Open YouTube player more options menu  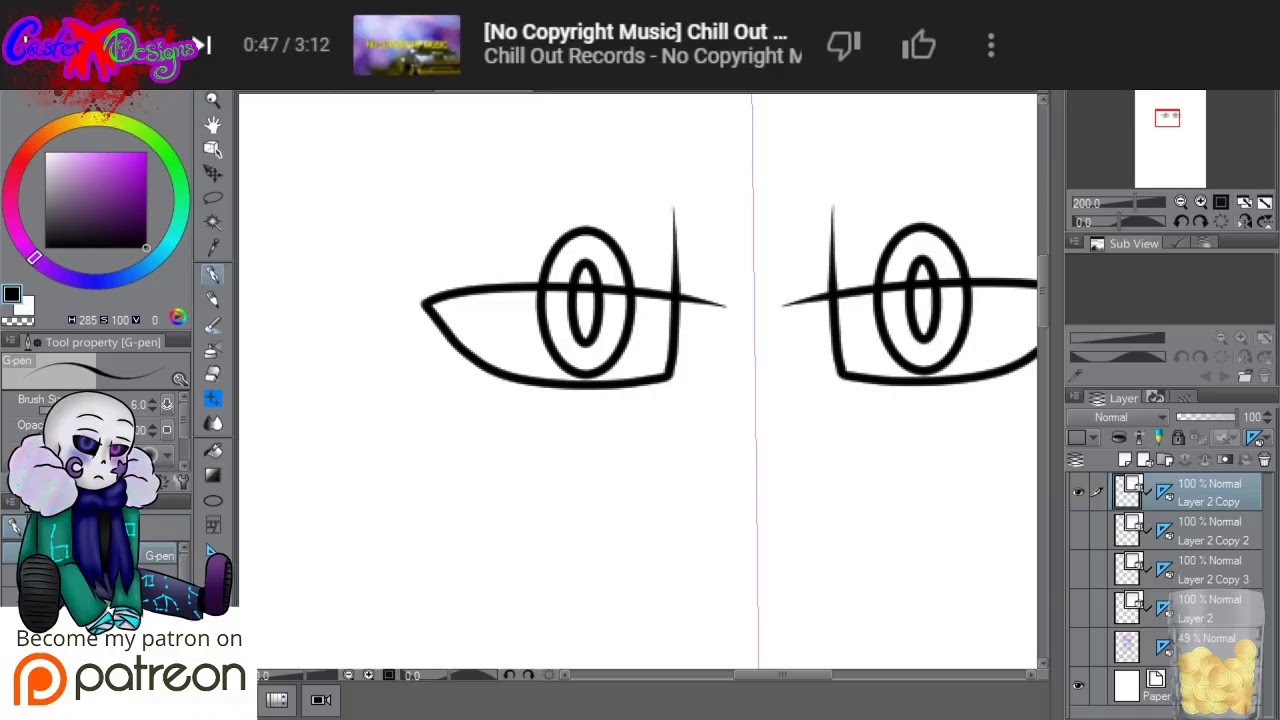click(x=991, y=45)
